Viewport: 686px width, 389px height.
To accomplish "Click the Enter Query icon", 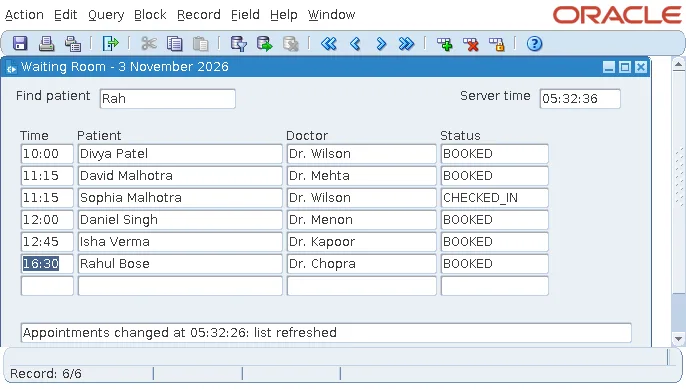I will tap(238, 44).
